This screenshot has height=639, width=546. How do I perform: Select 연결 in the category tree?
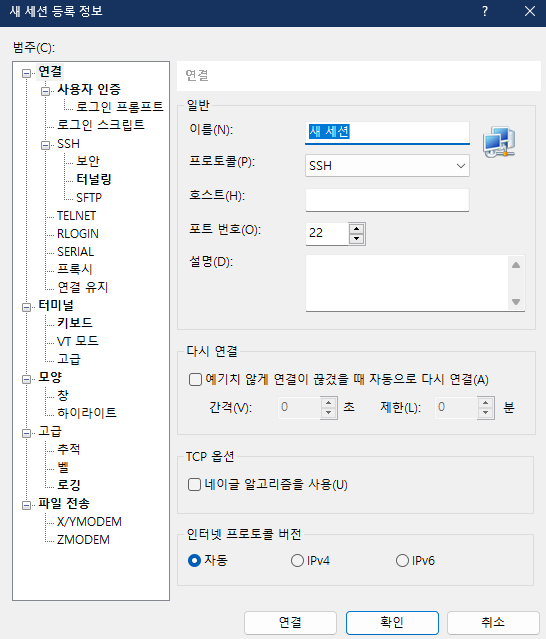50,72
